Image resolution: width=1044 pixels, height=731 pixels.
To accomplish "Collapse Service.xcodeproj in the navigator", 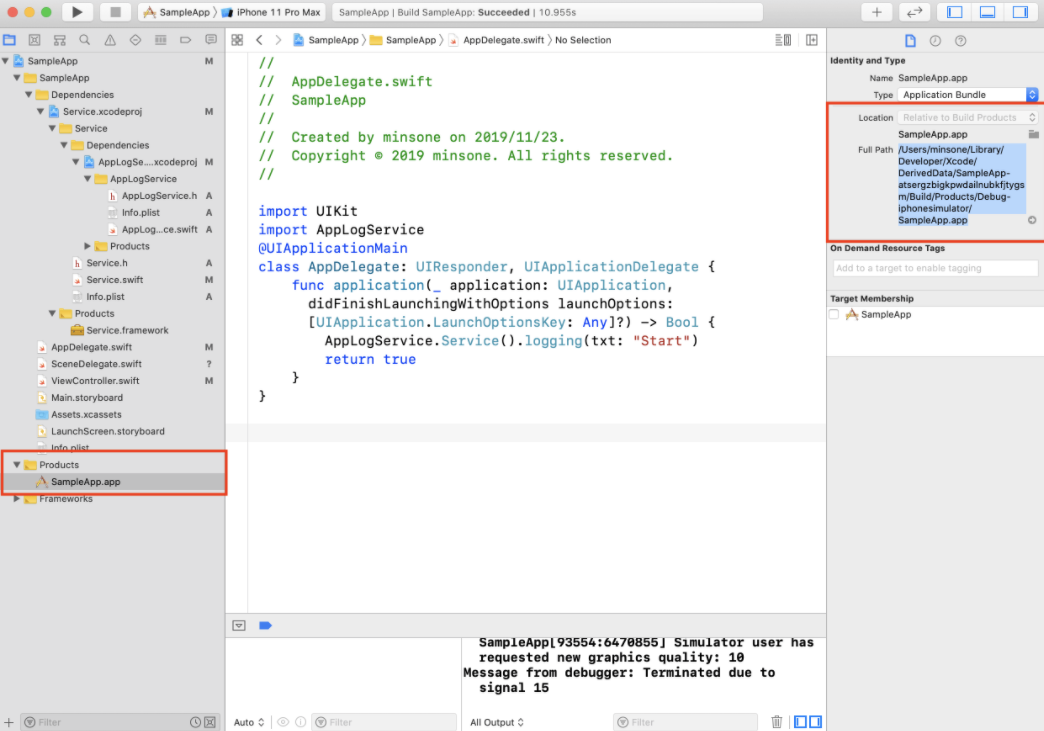I will (x=41, y=111).
